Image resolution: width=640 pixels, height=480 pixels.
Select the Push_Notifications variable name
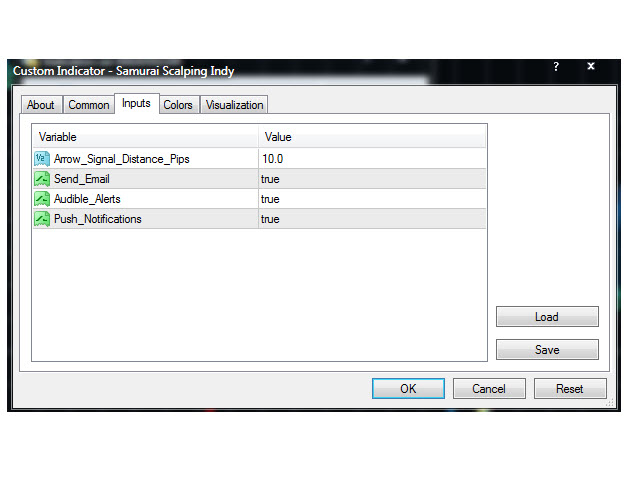(98, 219)
